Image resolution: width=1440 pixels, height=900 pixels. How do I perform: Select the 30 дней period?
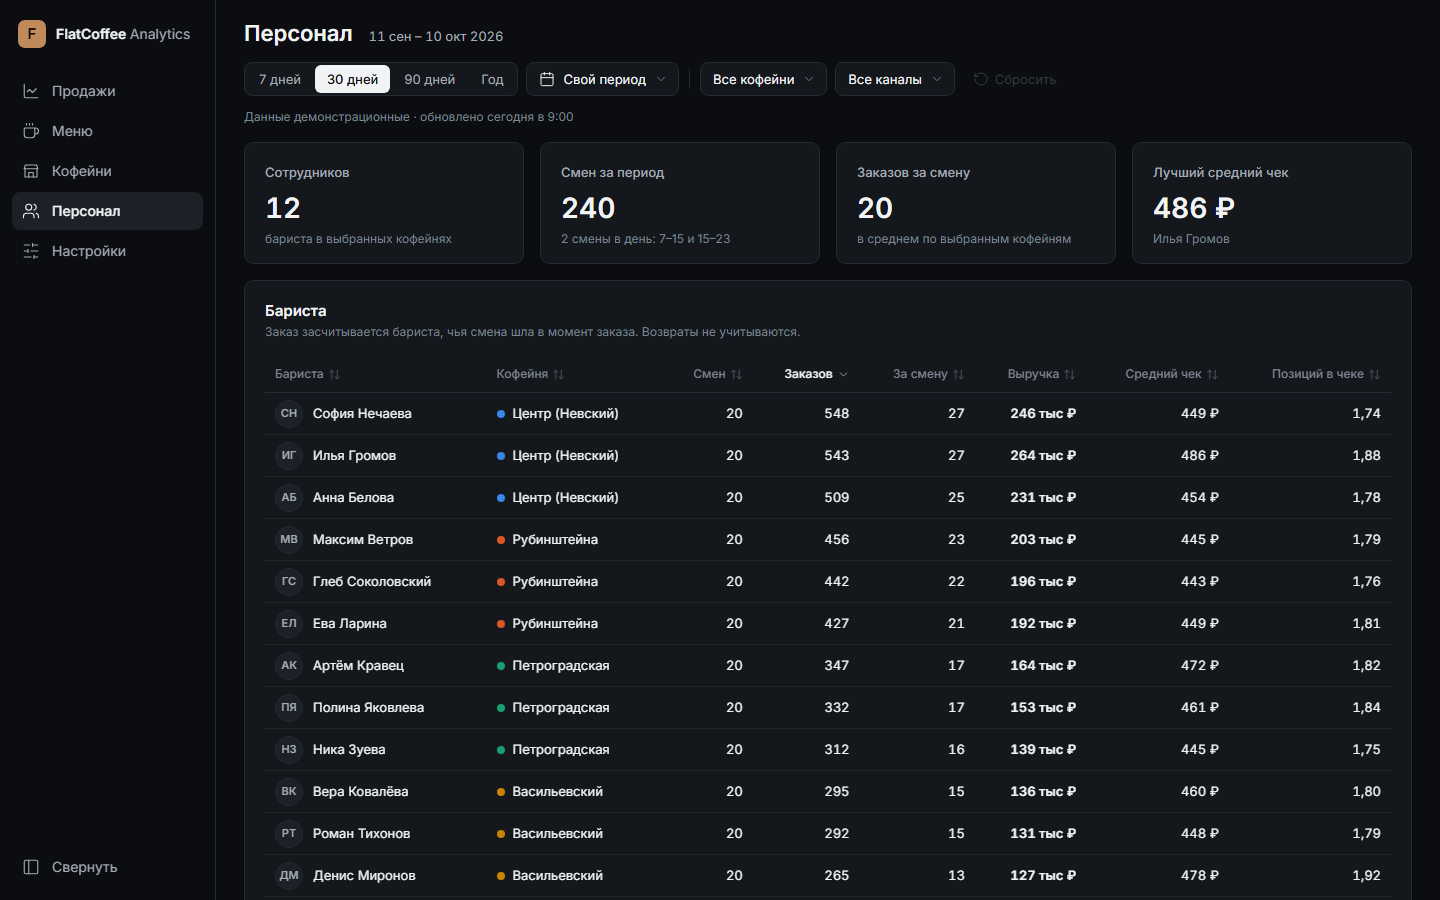click(x=353, y=79)
